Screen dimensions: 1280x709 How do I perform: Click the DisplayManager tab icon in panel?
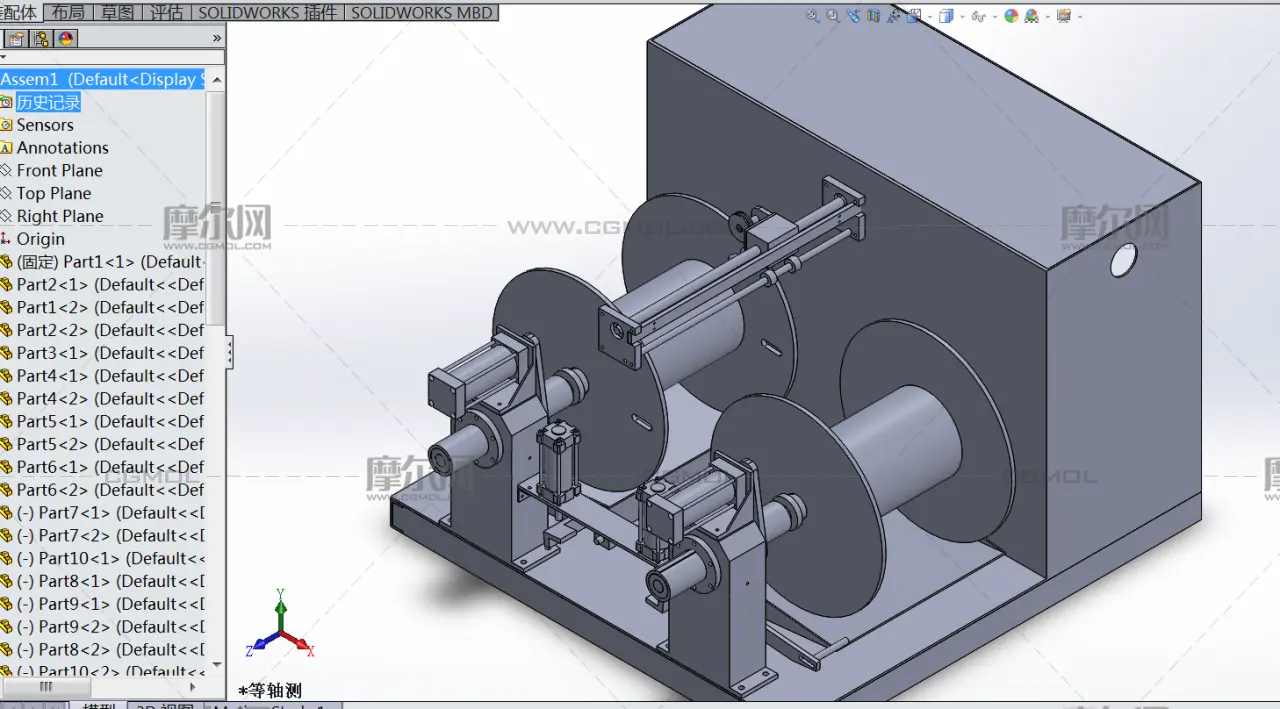pos(66,39)
